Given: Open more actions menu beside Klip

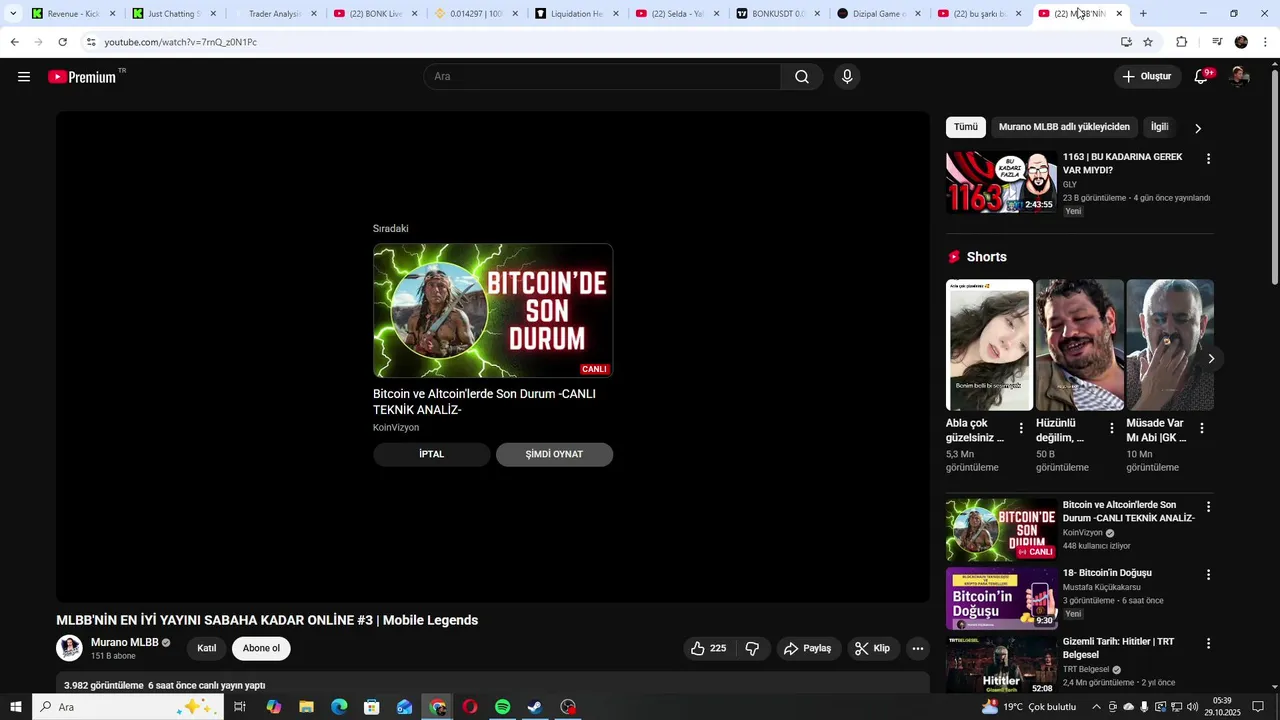Looking at the screenshot, I should click(917, 649).
